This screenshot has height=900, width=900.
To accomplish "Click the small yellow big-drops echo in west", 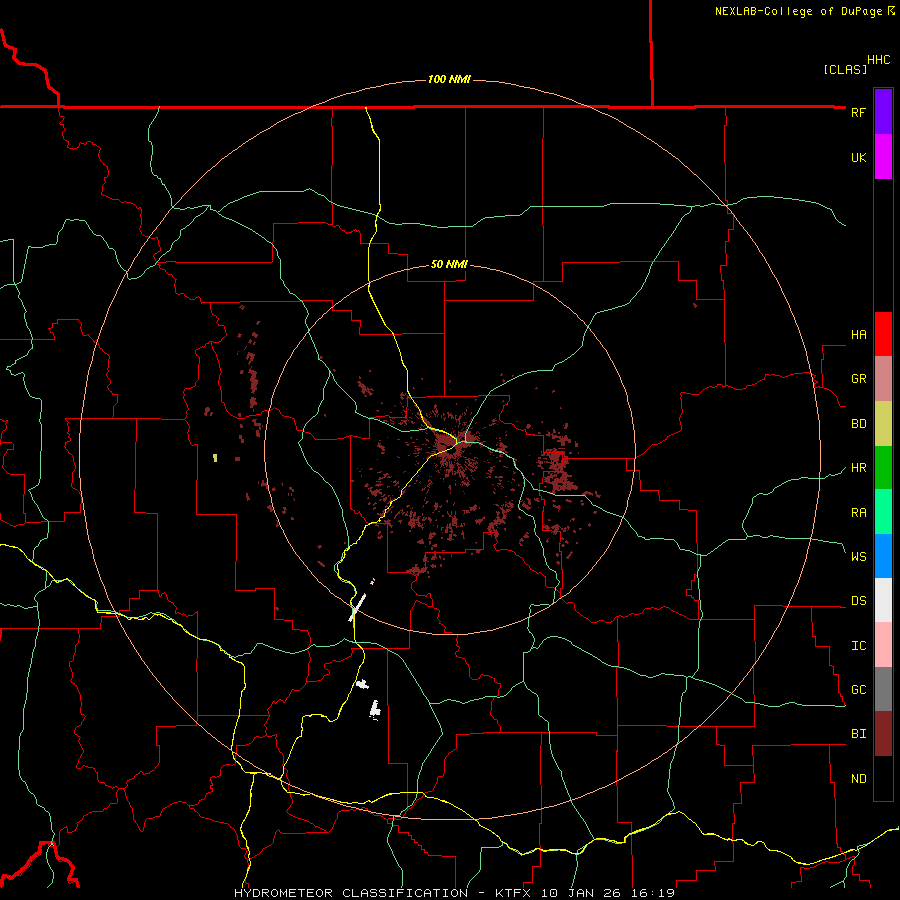I will (x=215, y=457).
